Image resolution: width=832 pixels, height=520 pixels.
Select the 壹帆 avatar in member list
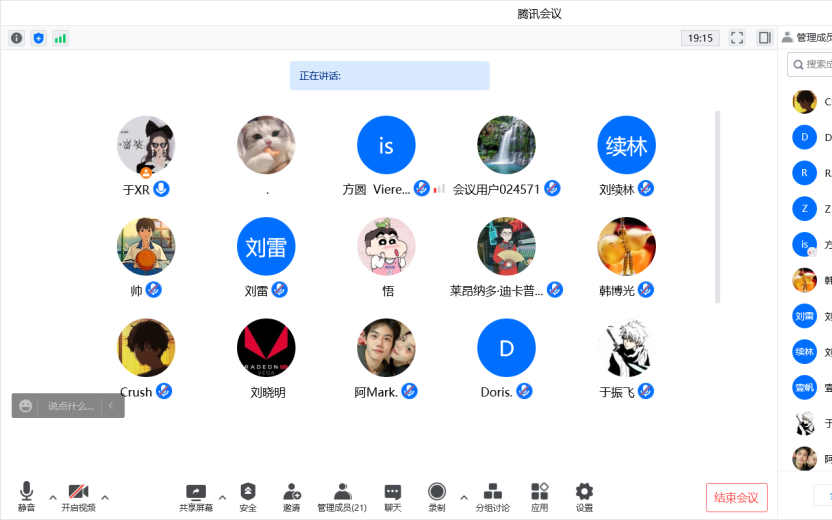[804, 387]
